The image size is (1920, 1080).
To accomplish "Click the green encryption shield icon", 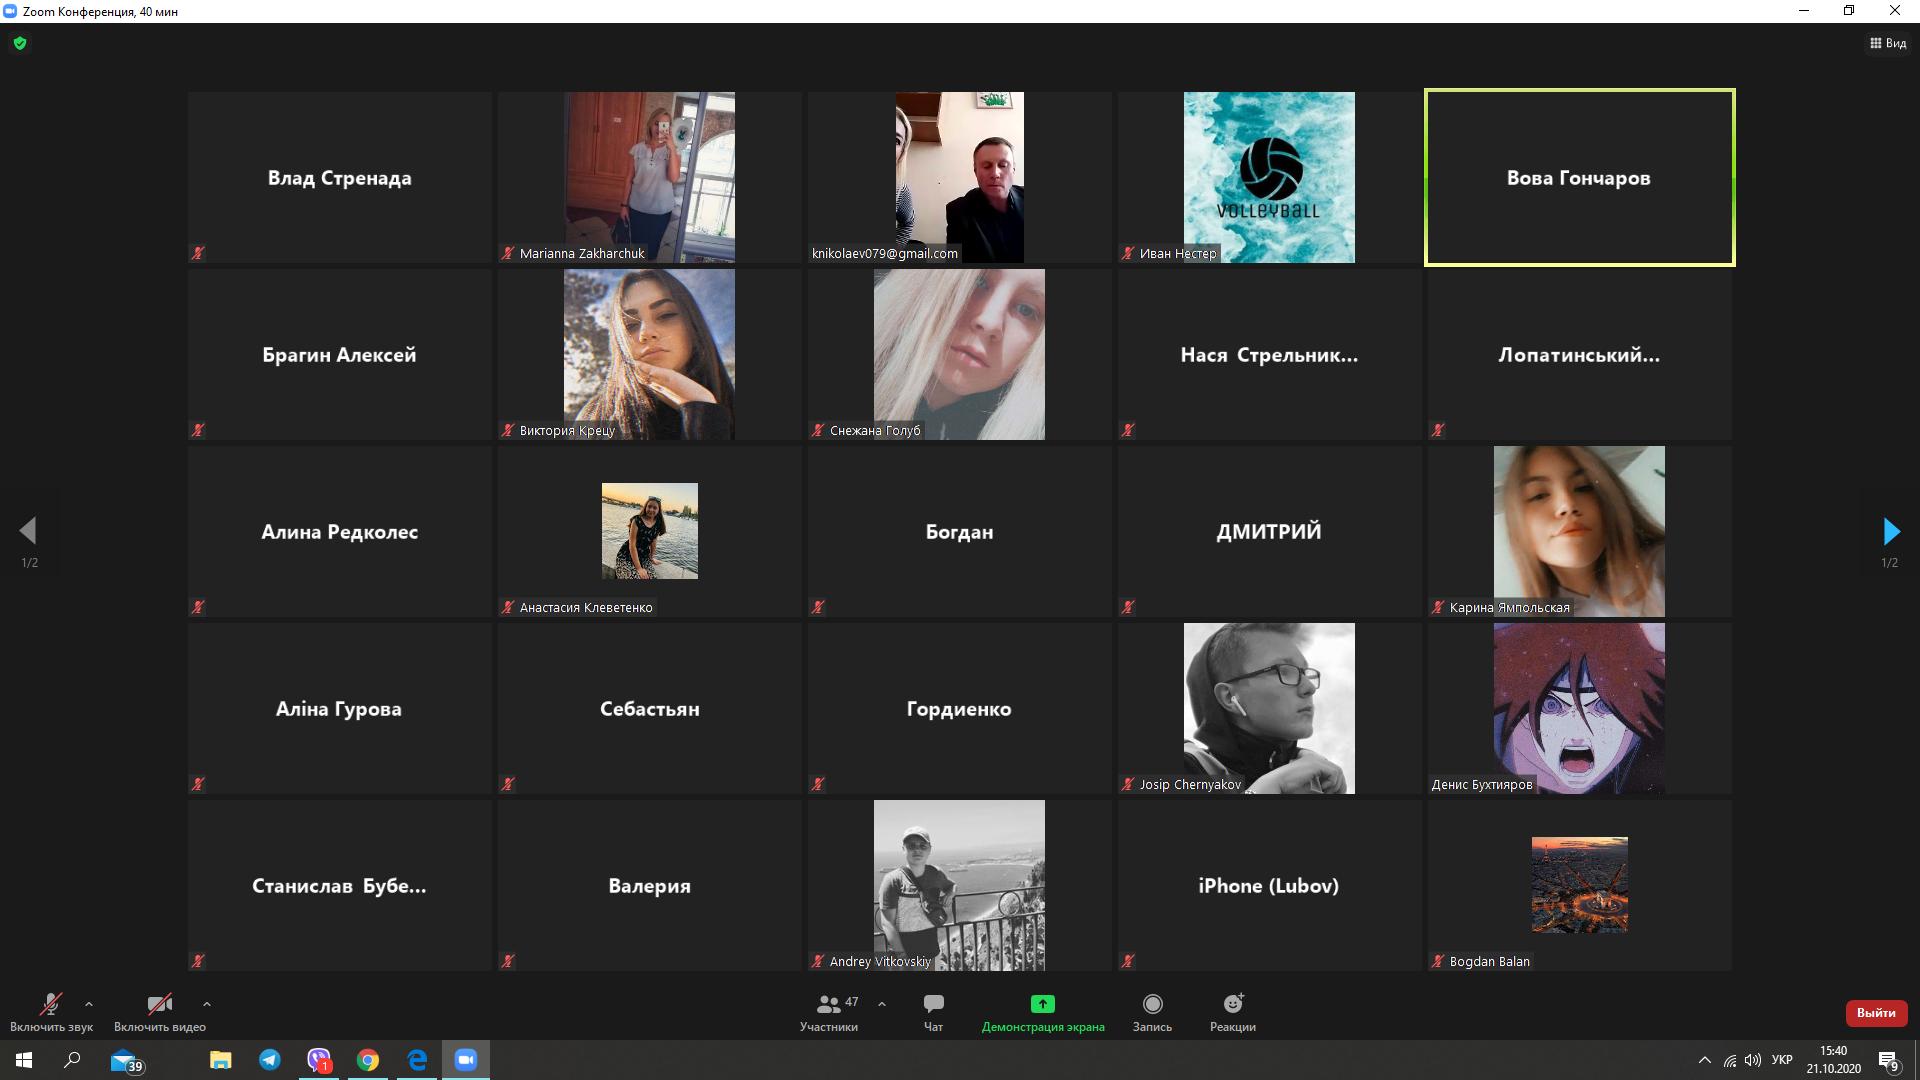I will (20, 43).
